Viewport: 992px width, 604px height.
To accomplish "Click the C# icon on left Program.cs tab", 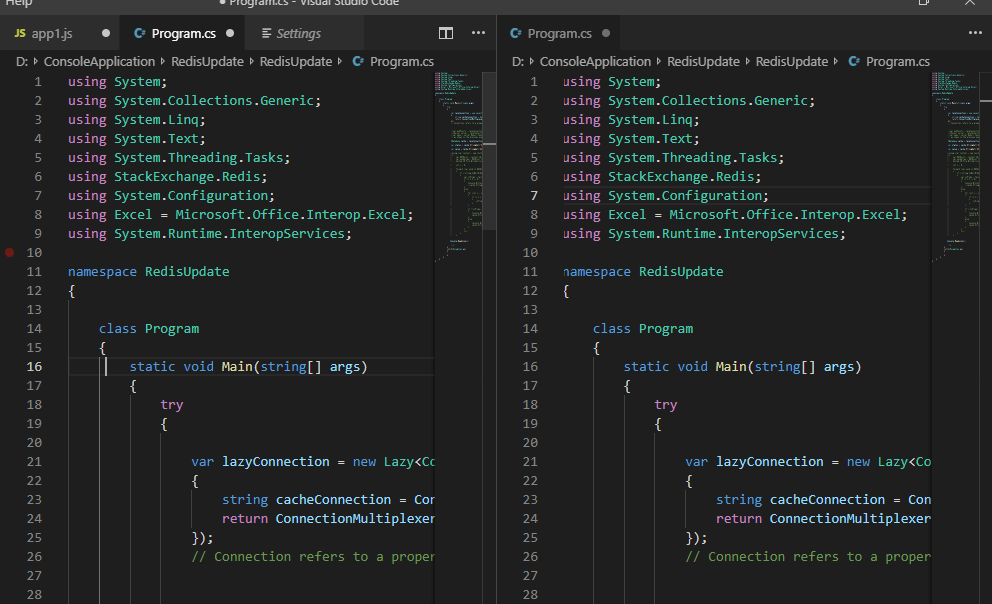I will coord(140,33).
